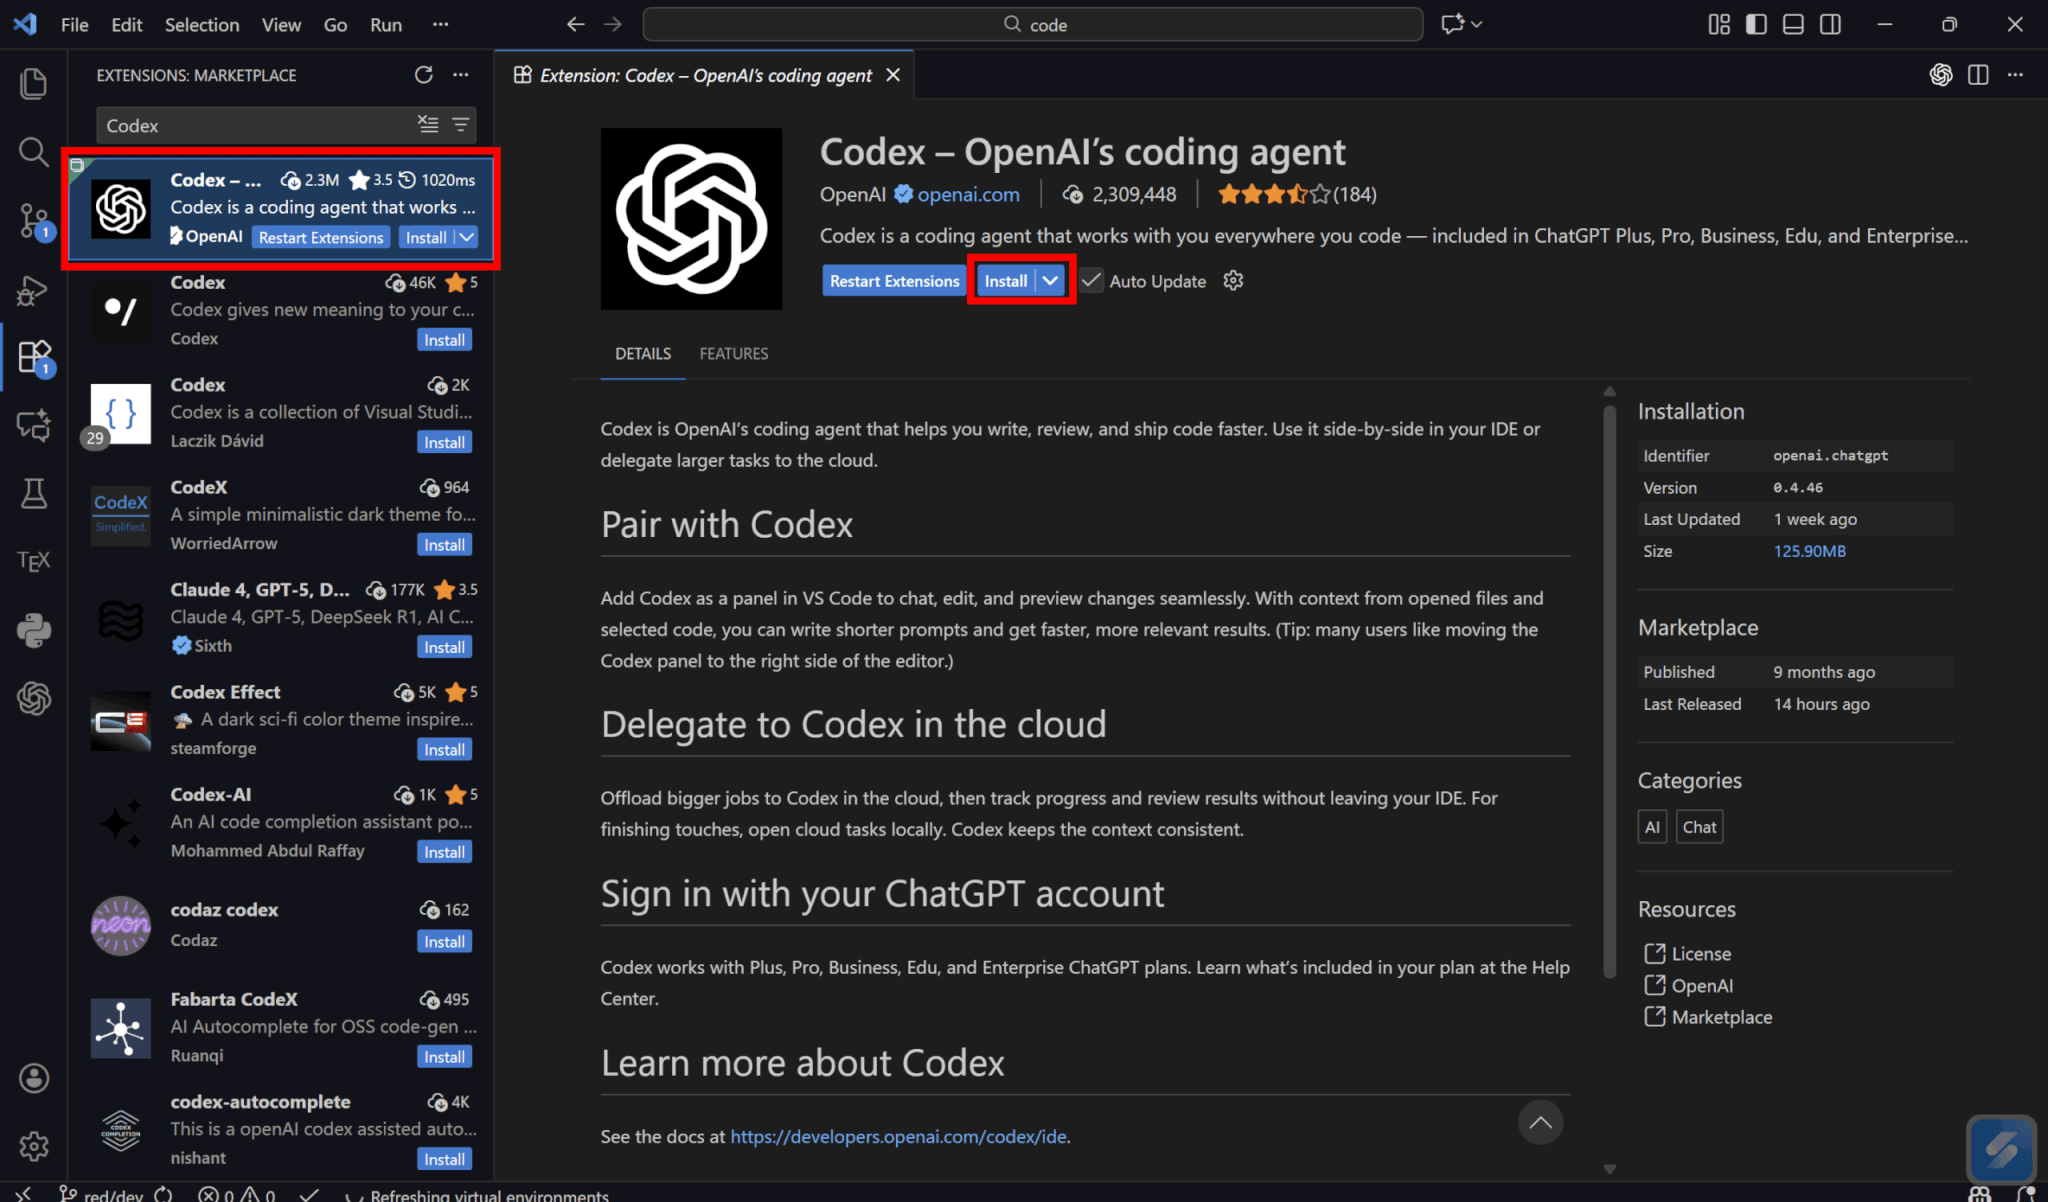Open Run and Debug view
The height and width of the screenshot is (1202, 2048).
click(33, 290)
